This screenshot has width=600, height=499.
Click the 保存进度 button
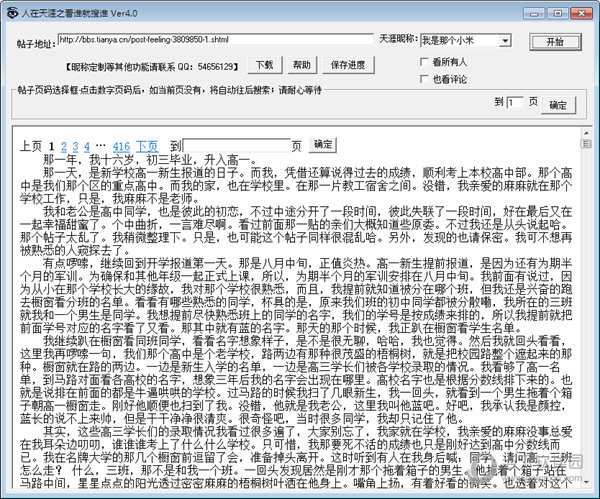click(347, 64)
